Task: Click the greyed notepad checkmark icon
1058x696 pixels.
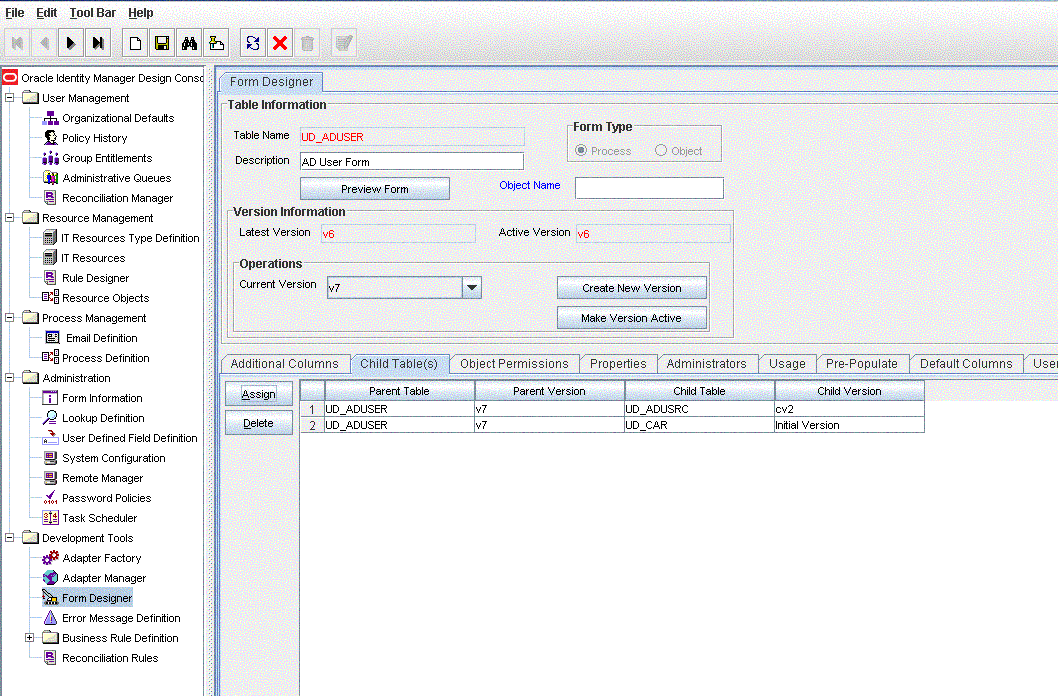Action: [344, 43]
